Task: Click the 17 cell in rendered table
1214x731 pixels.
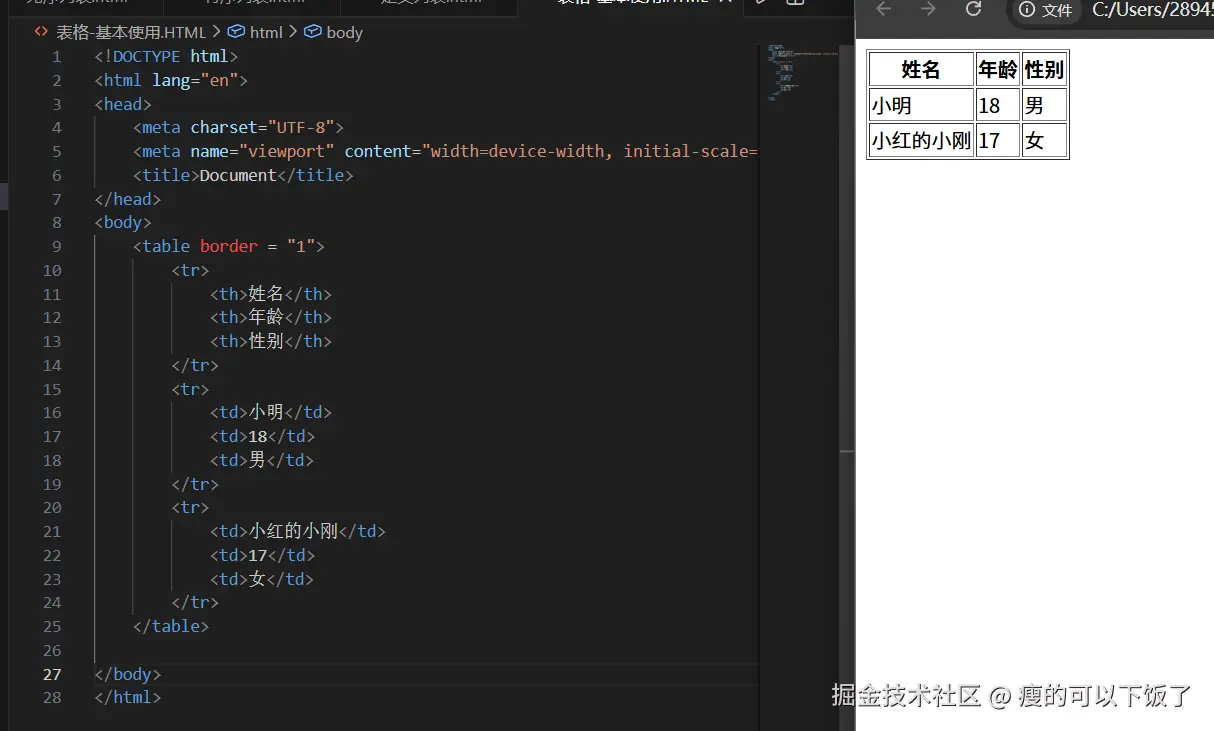Action: pyautogui.click(x=998, y=140)
